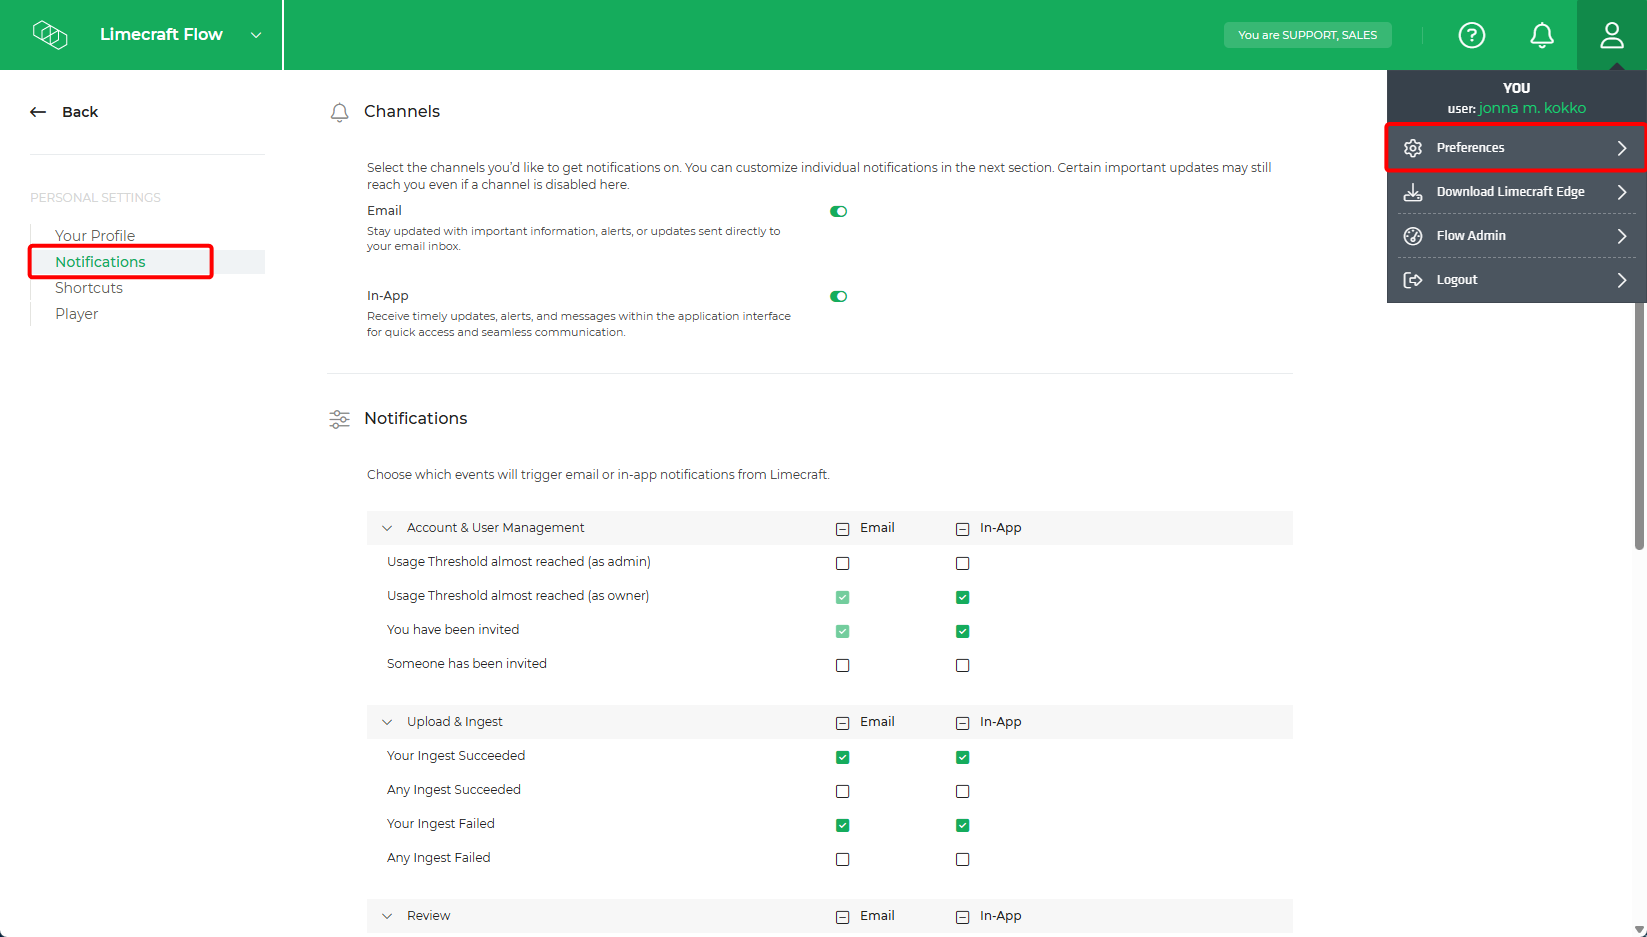This screenshot has width=1647, height=937.
Task: Click the Limecraft Flow logo icon
Action: (x=50, y=34)
